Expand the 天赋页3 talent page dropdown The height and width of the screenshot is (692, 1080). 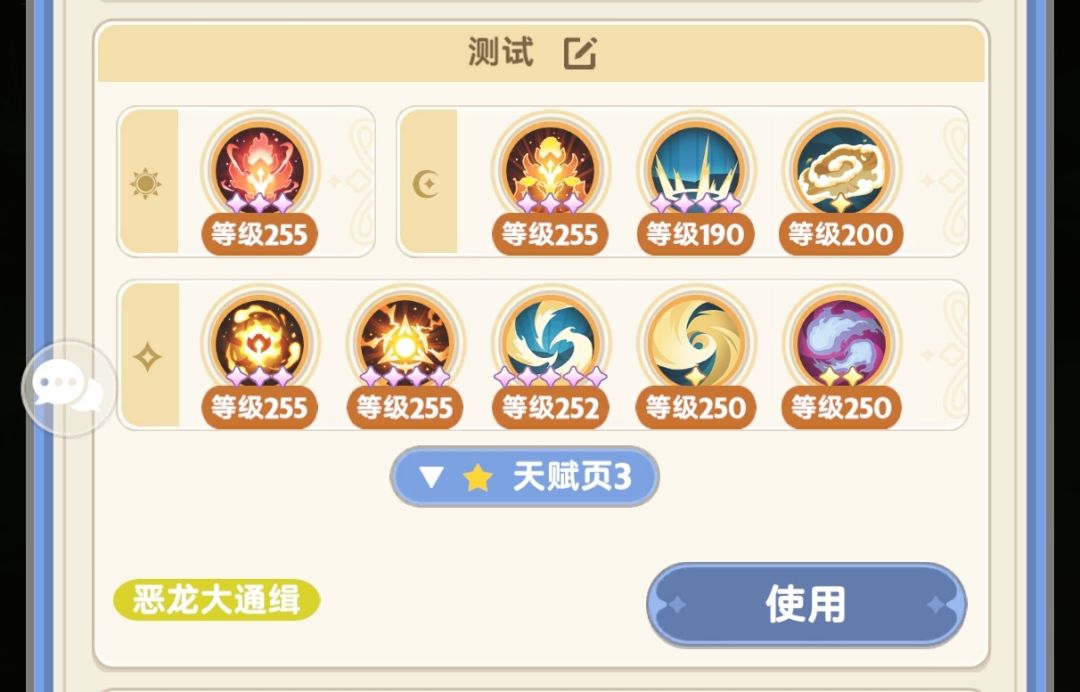[x=525, y=476]
